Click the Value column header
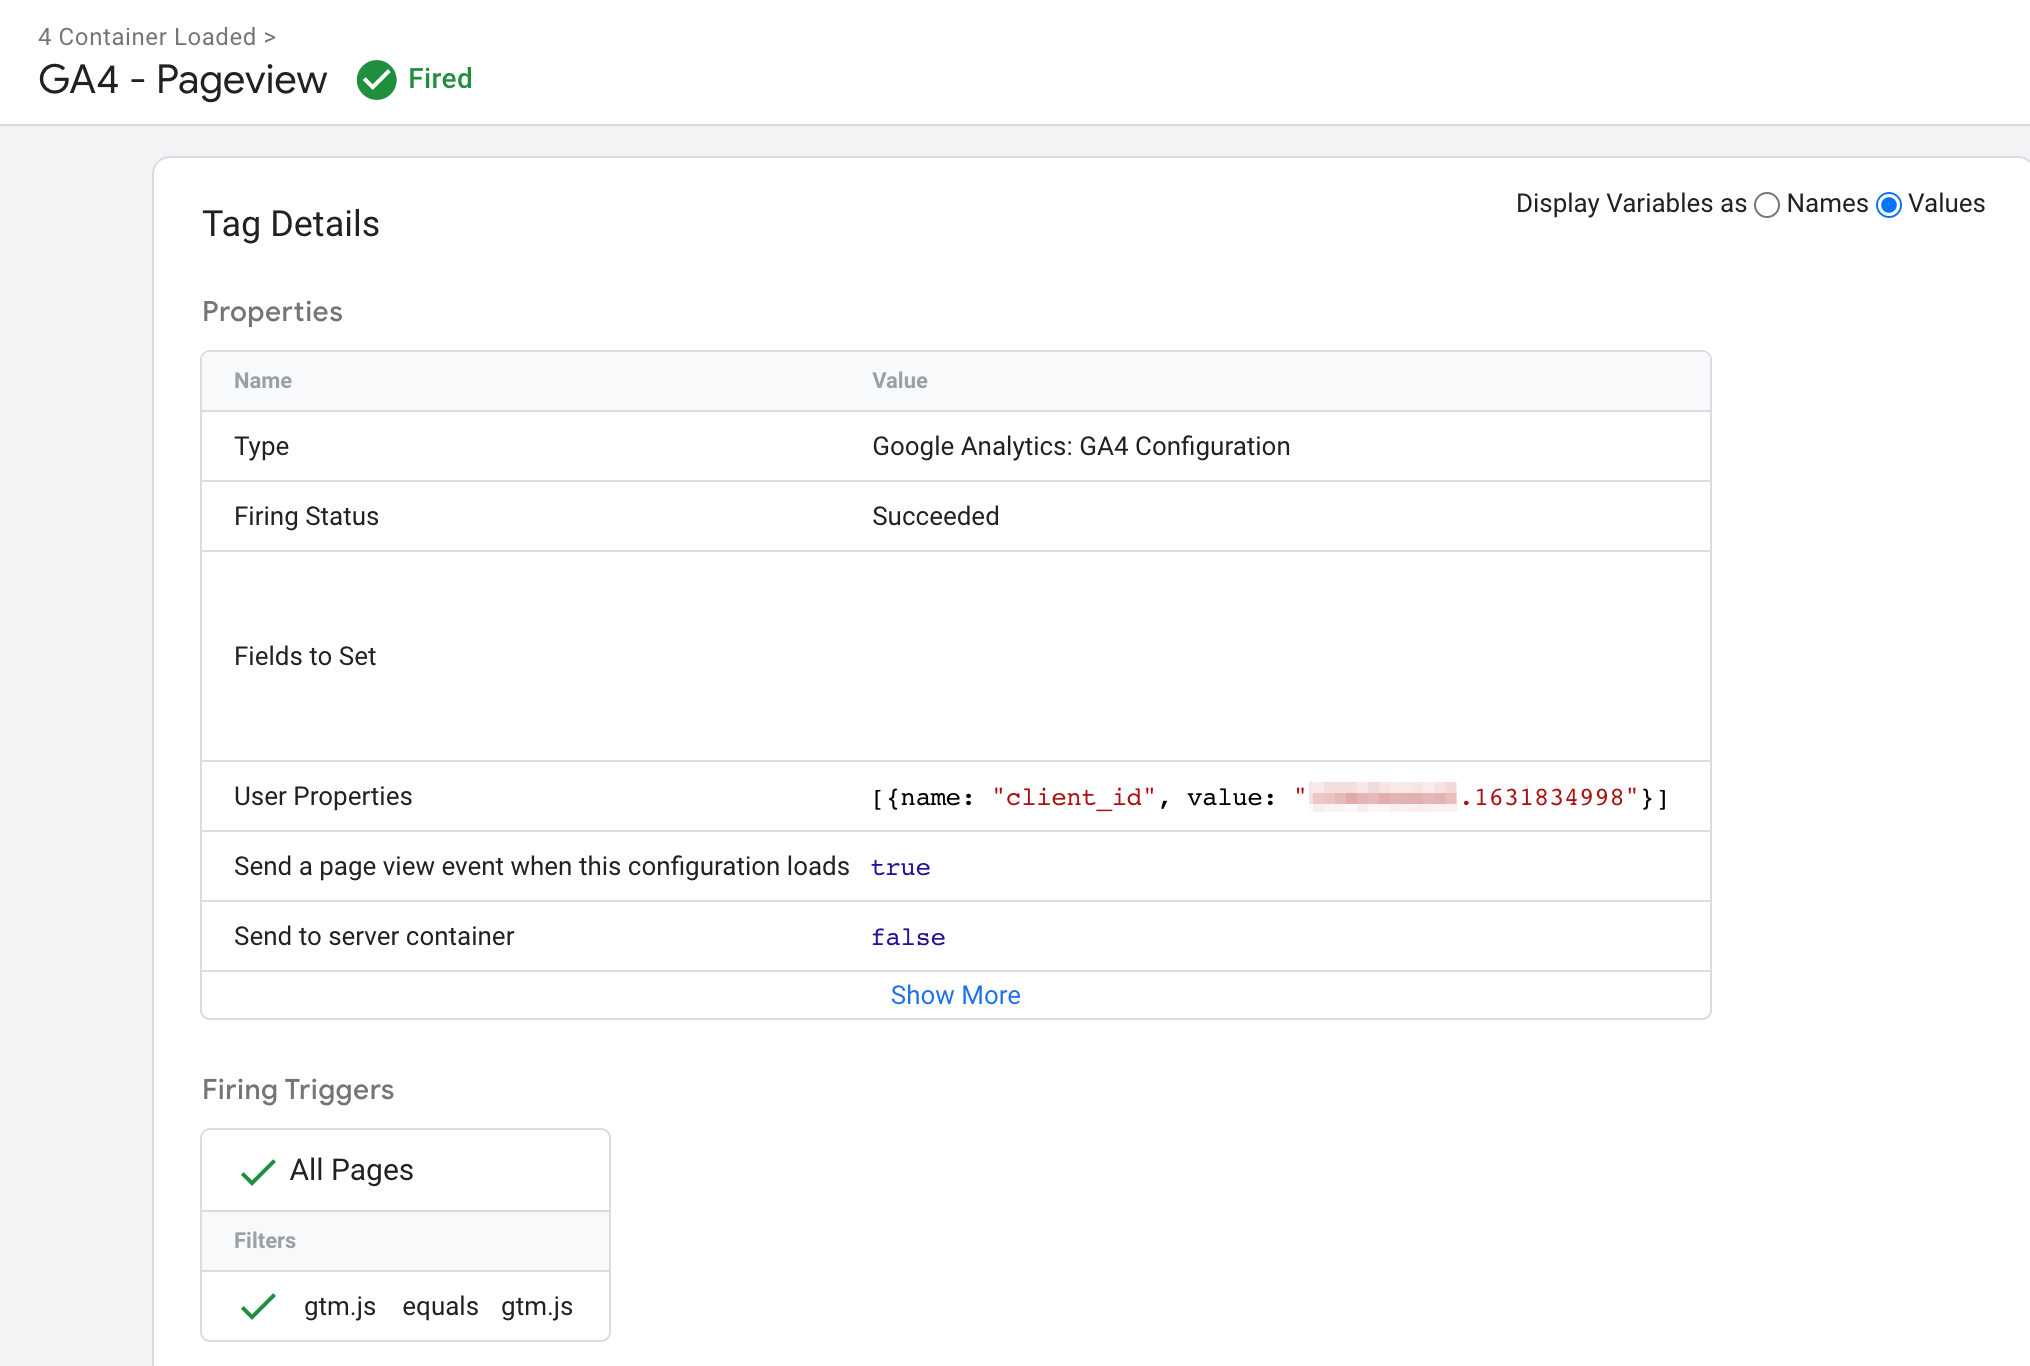The image size is (2030, 1366). click(899, 381)
